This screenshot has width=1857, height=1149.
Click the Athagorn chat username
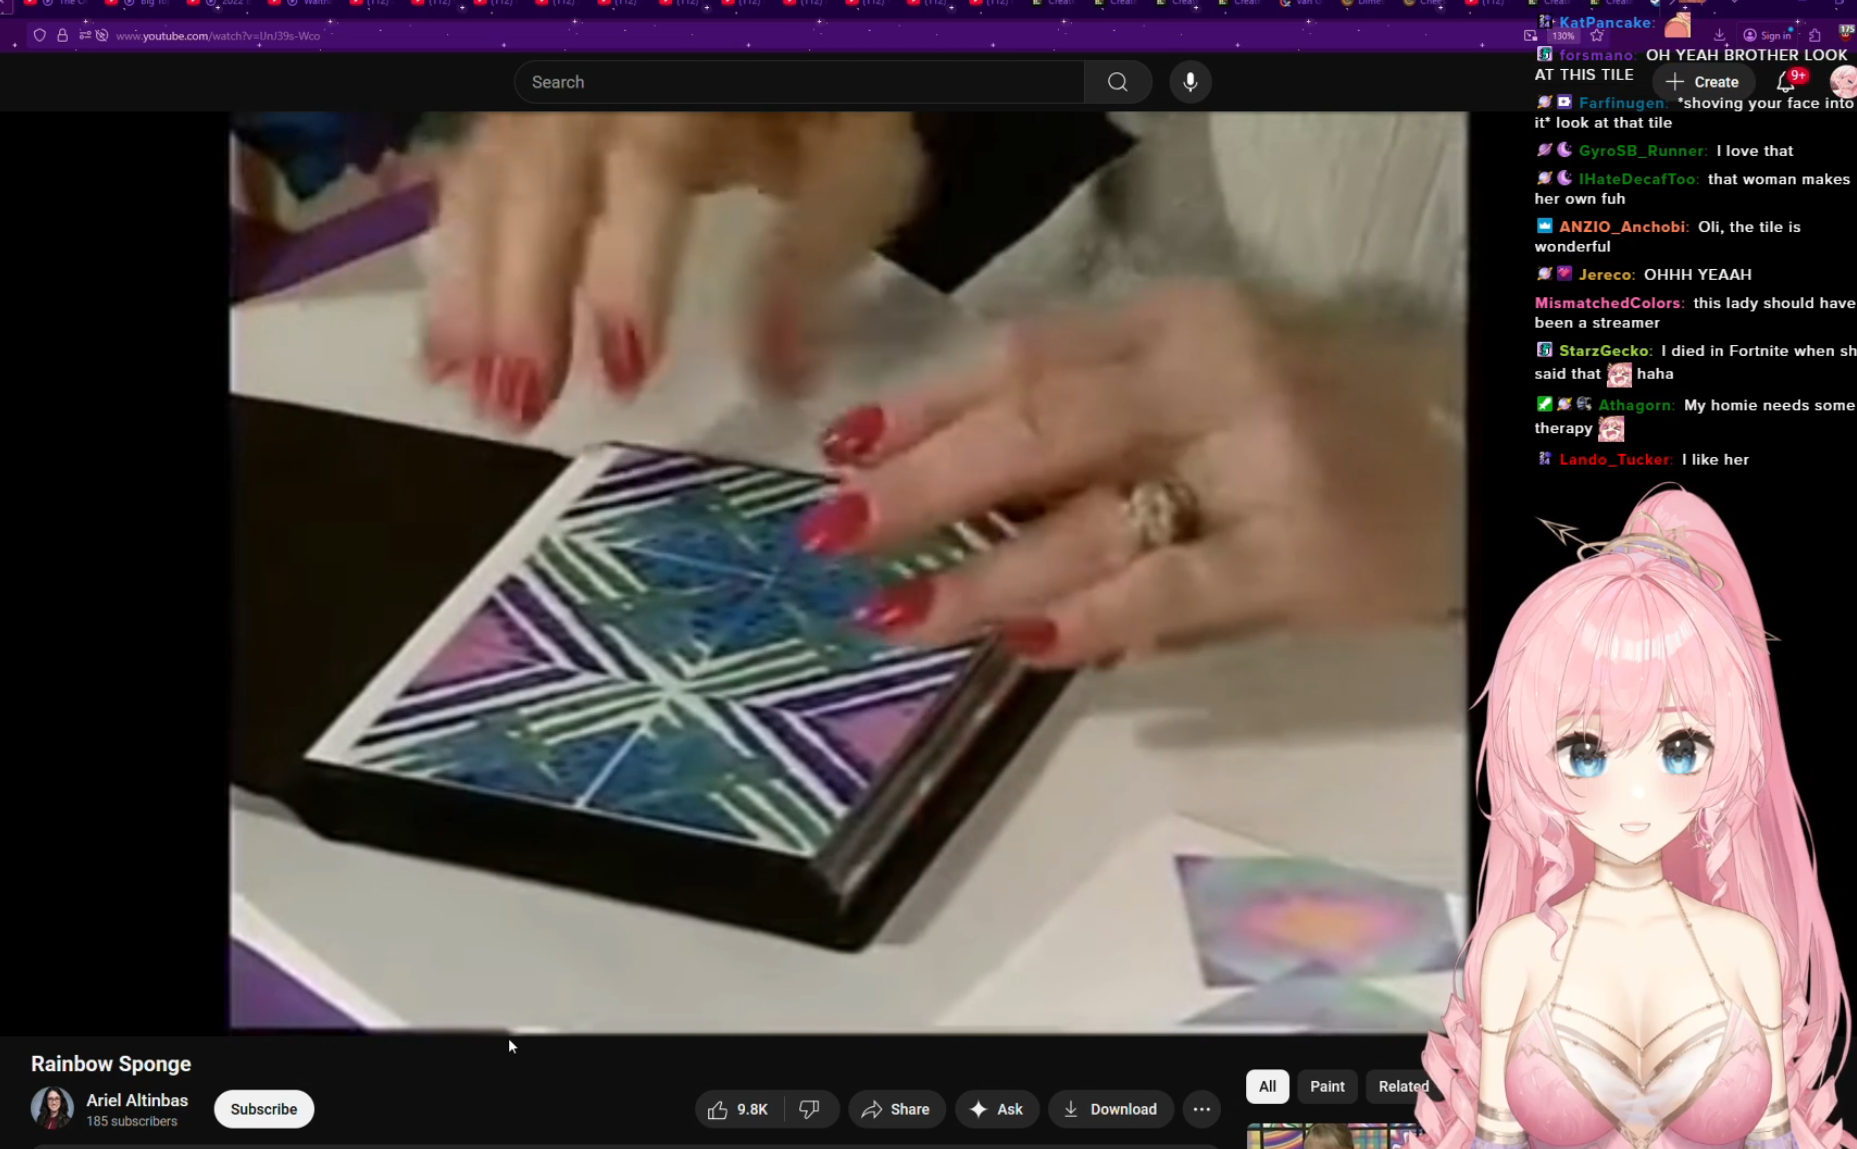1636,405
